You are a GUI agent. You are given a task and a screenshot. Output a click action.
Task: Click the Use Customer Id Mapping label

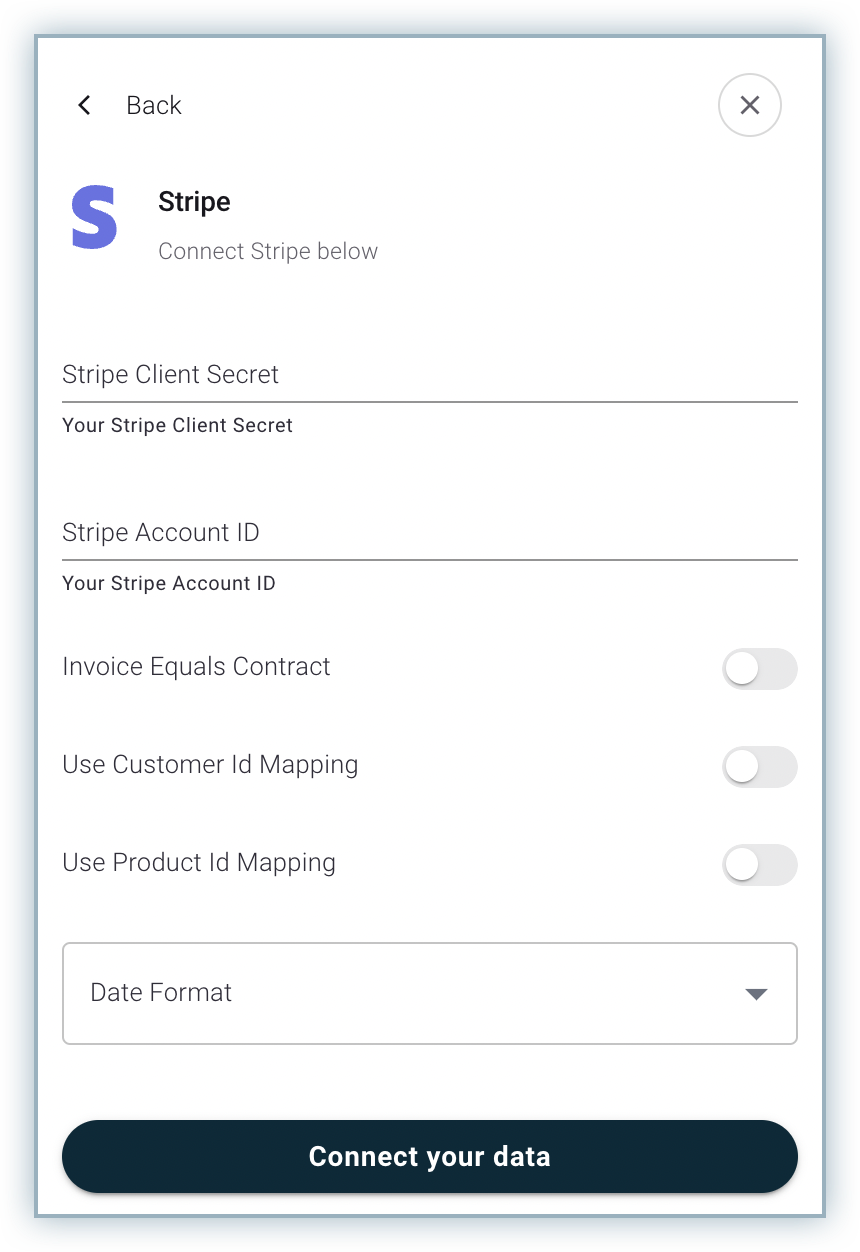(210, 765)
